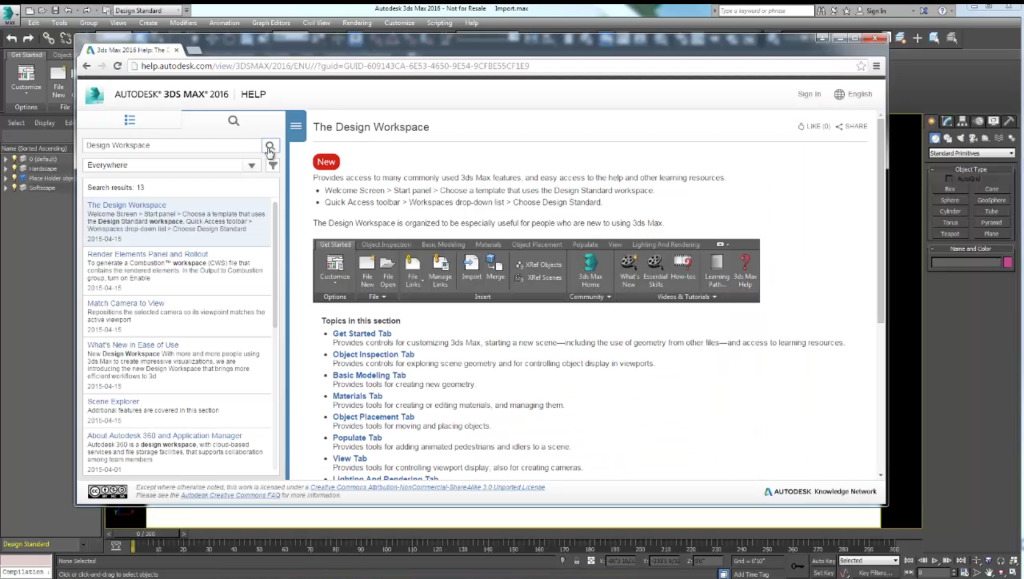Click the Undo arrow in 3ds Max toolbar
This screenshot has width=1024, height=579.
click(x=12, y=39)
